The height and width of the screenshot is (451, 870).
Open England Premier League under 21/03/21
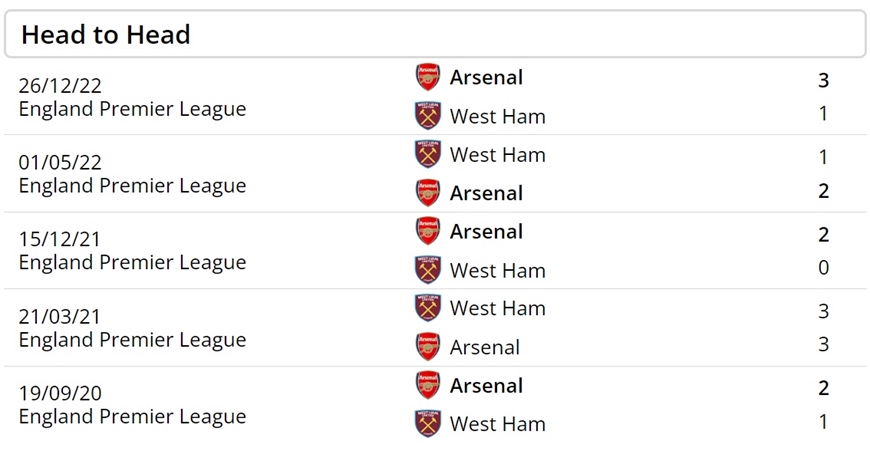(133, 339)
